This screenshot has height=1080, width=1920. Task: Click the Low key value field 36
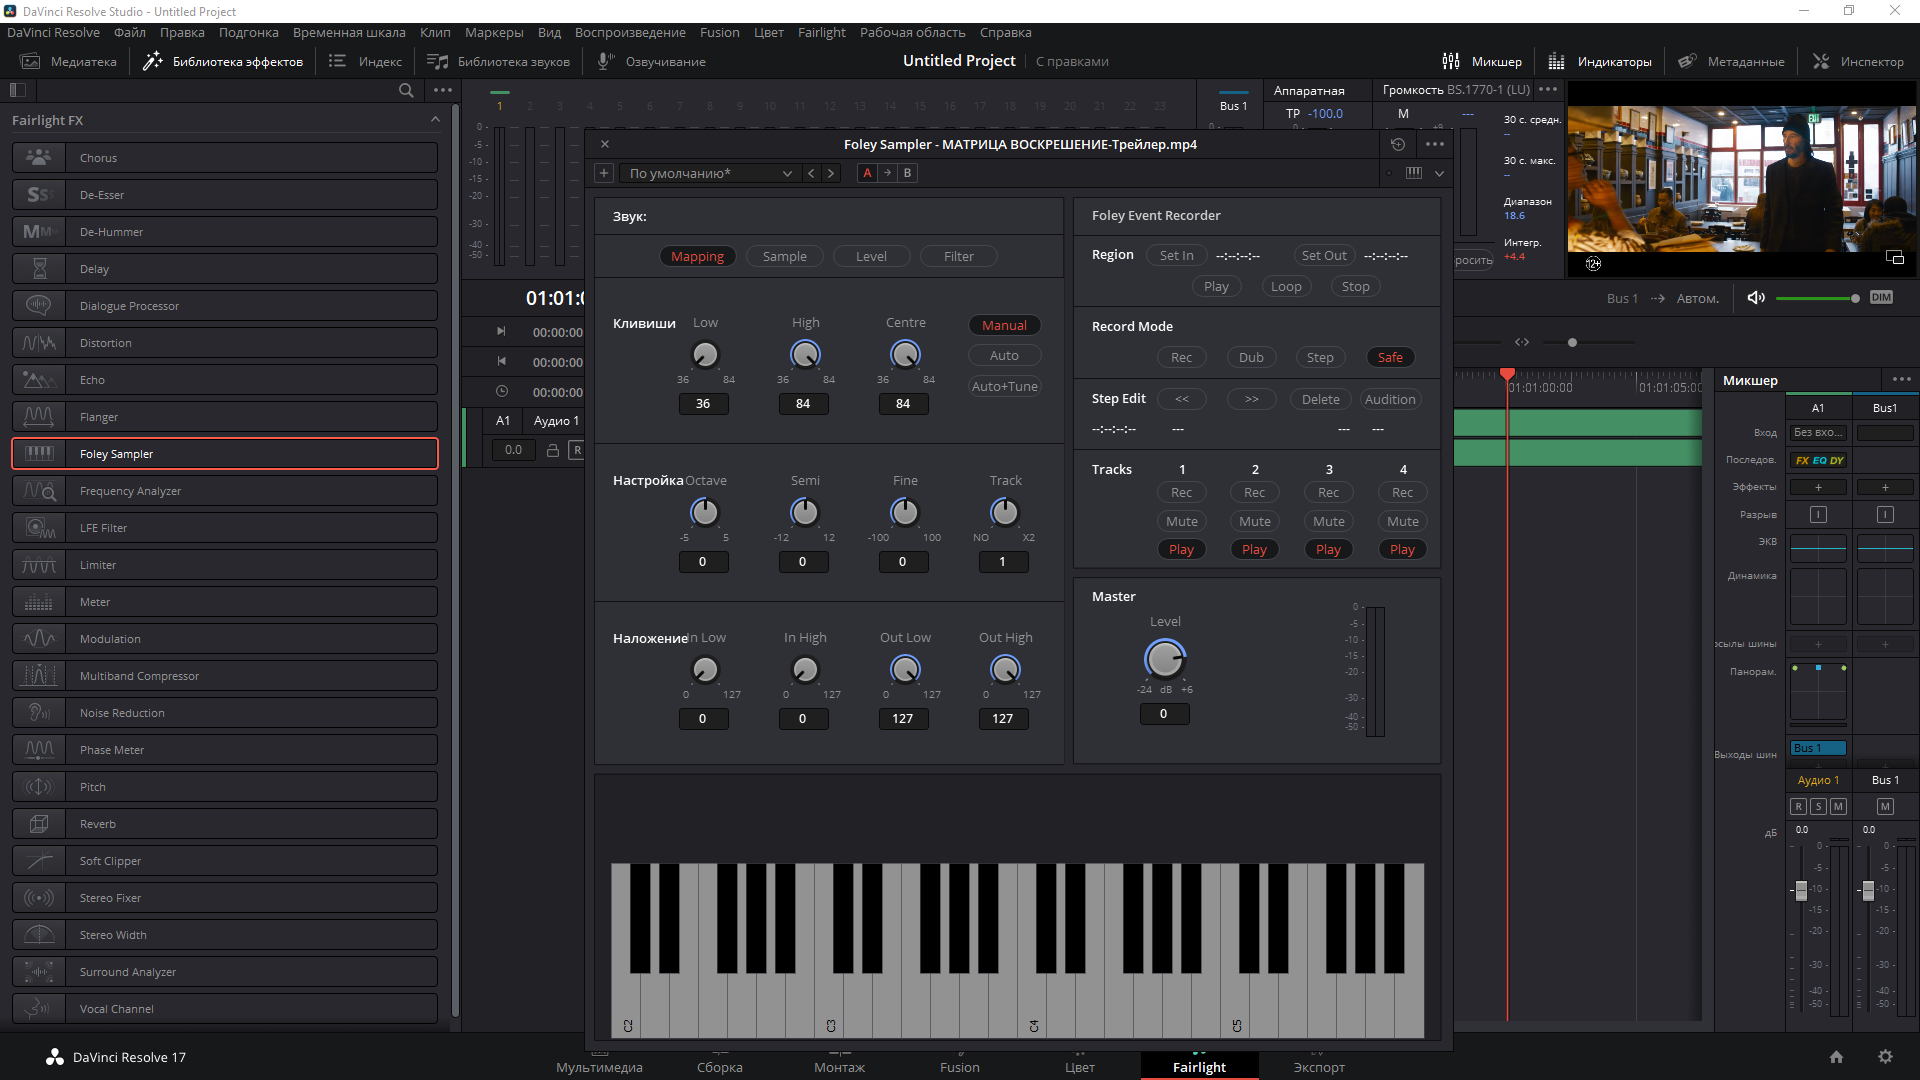tap(703, 404)
